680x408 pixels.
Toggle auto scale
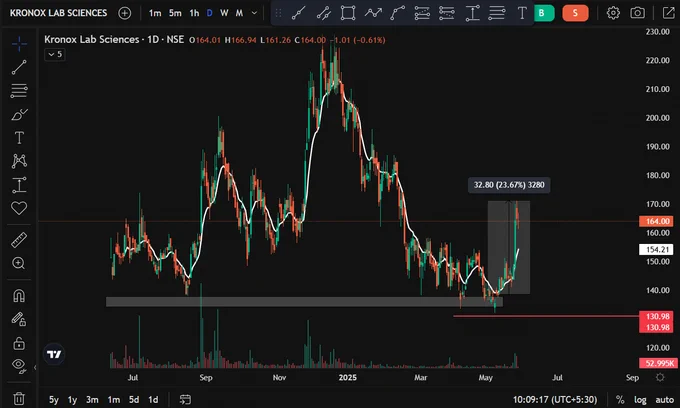click(664, 399)
